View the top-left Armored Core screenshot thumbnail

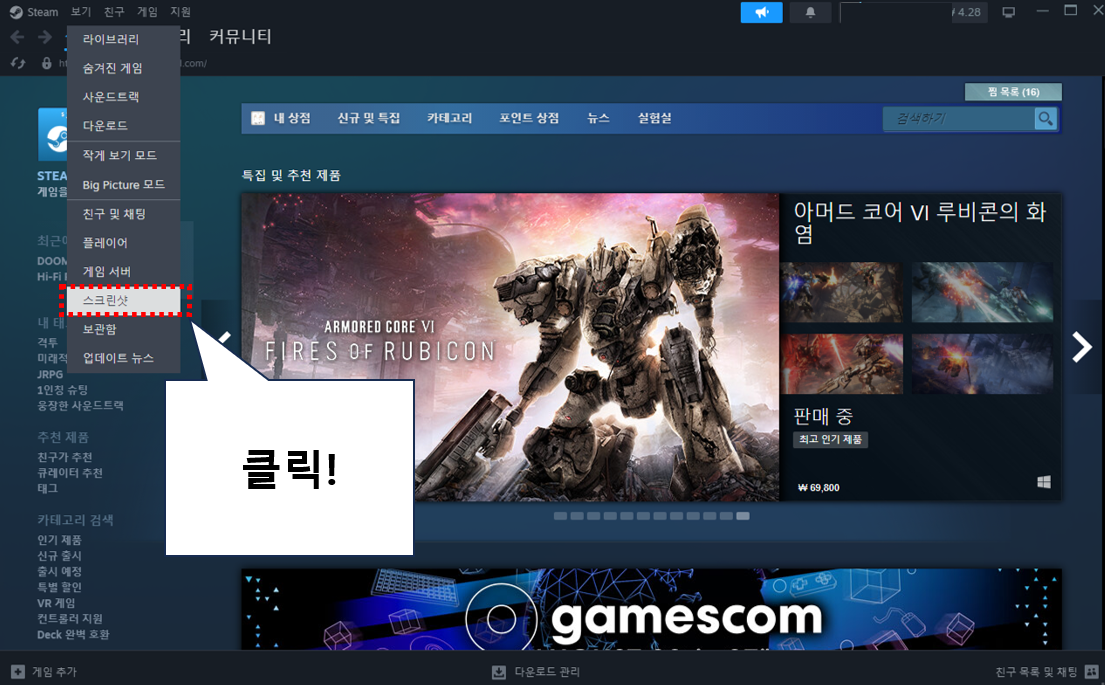click(x=841, y=292)
